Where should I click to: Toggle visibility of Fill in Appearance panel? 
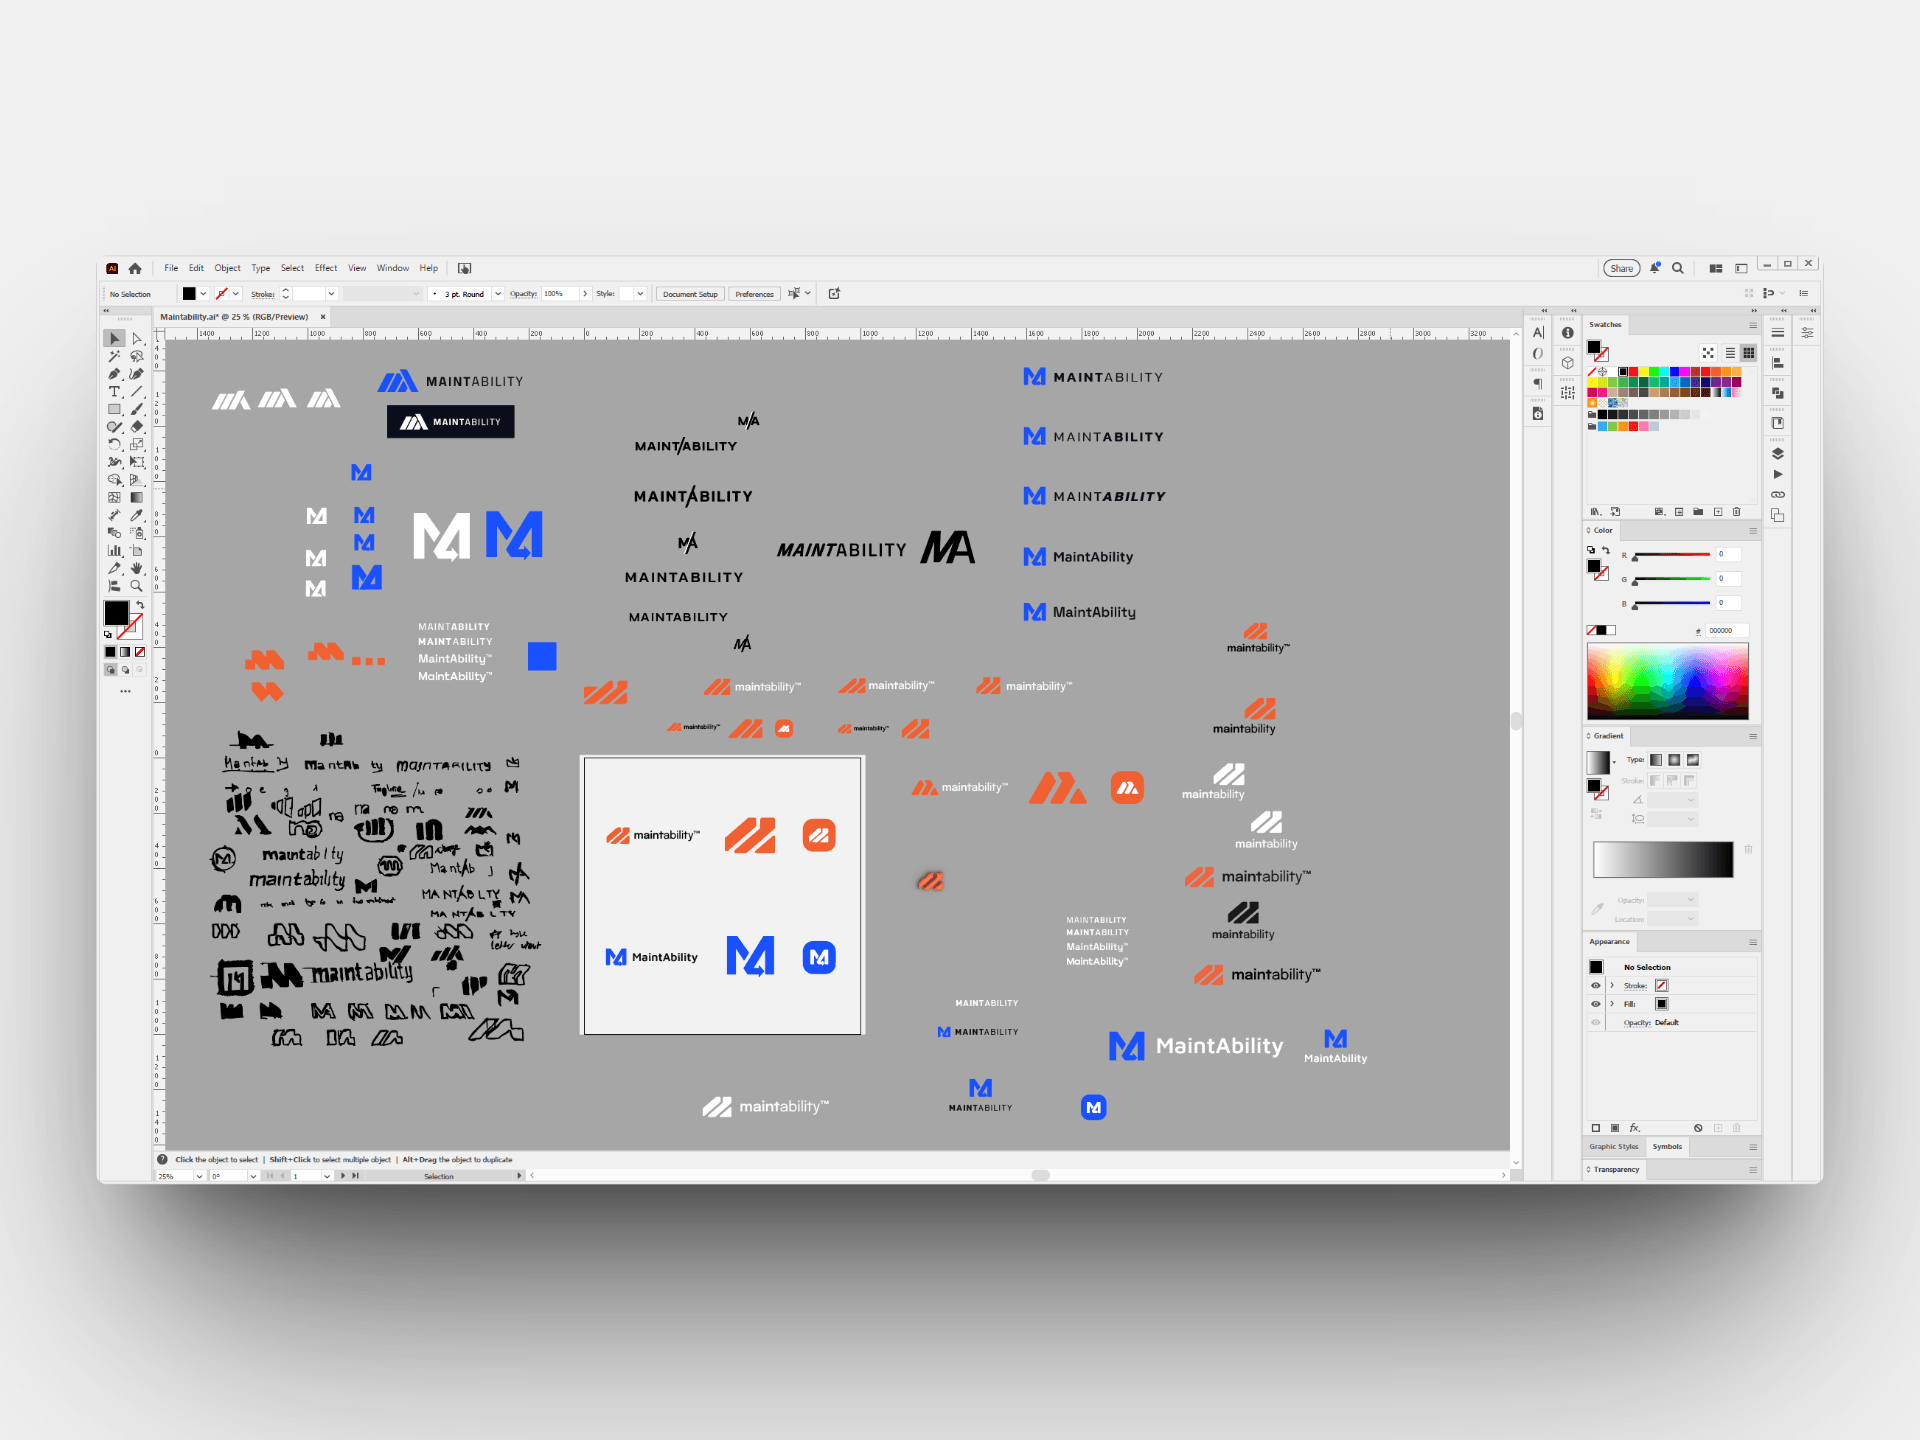(1596, 1004)
